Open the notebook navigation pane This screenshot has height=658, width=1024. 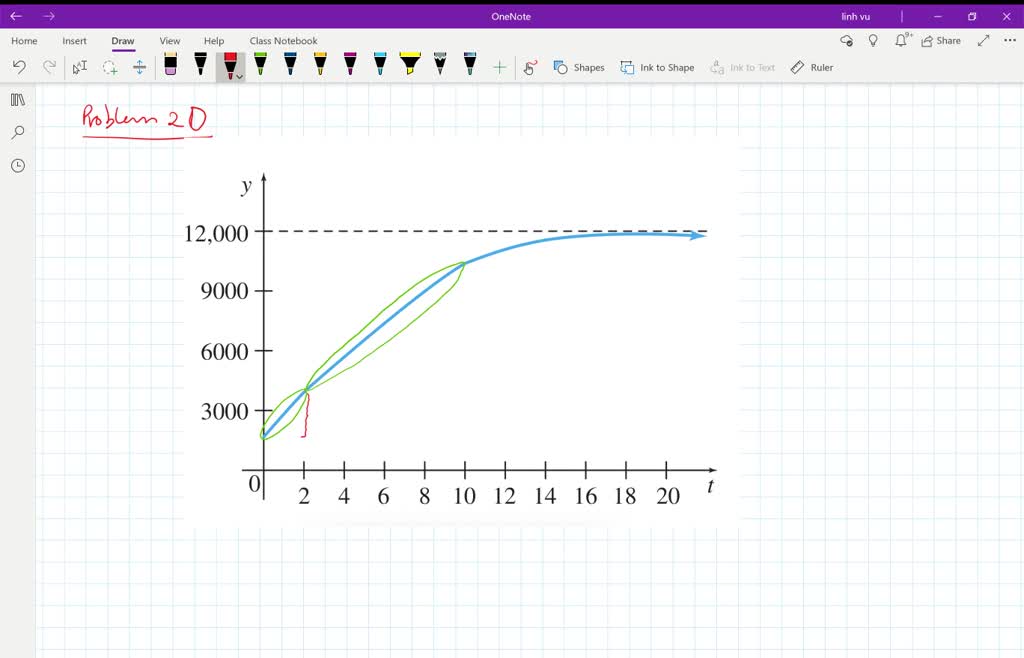(x=17, y=100)
